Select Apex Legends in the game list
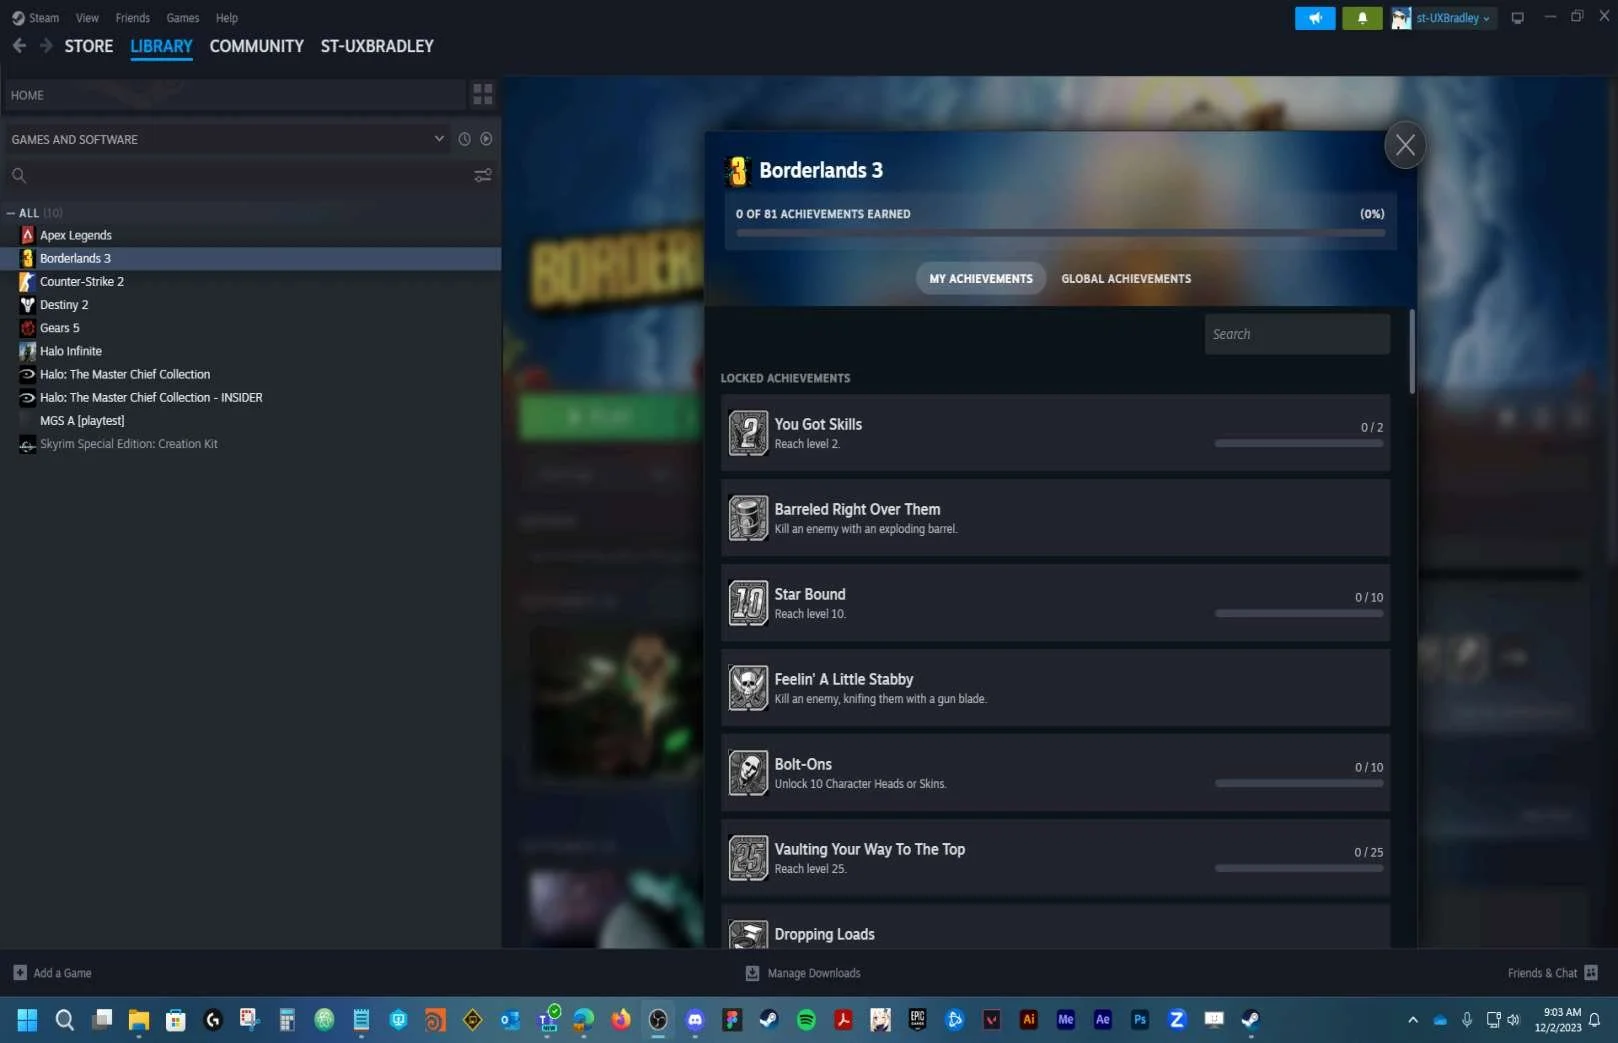The height and width of the screenshot is (1043, 1618). click(x=252, y=236)
